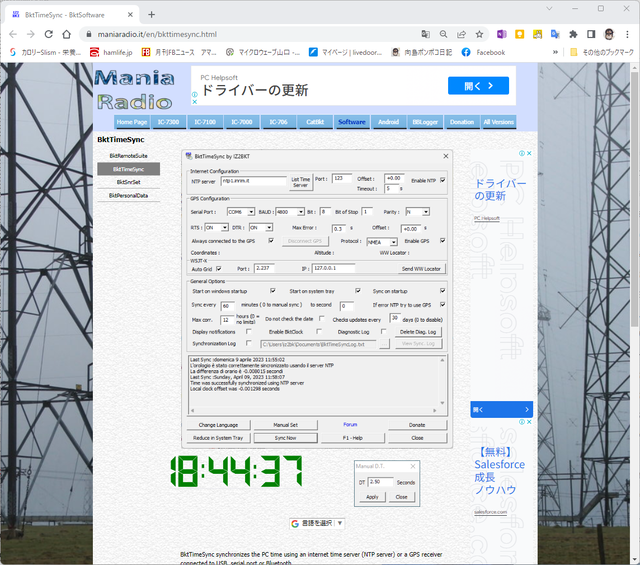Open the Parity dropdown

point(417,212)
